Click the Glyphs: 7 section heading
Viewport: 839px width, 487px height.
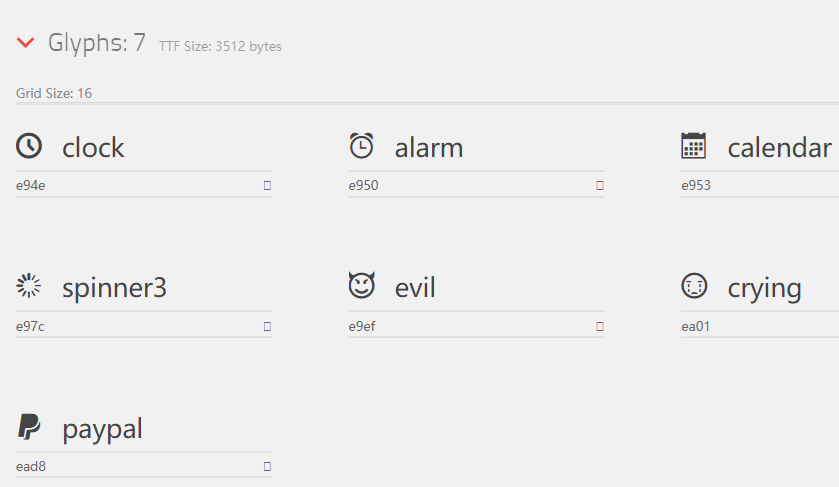[x=97, y=43]
